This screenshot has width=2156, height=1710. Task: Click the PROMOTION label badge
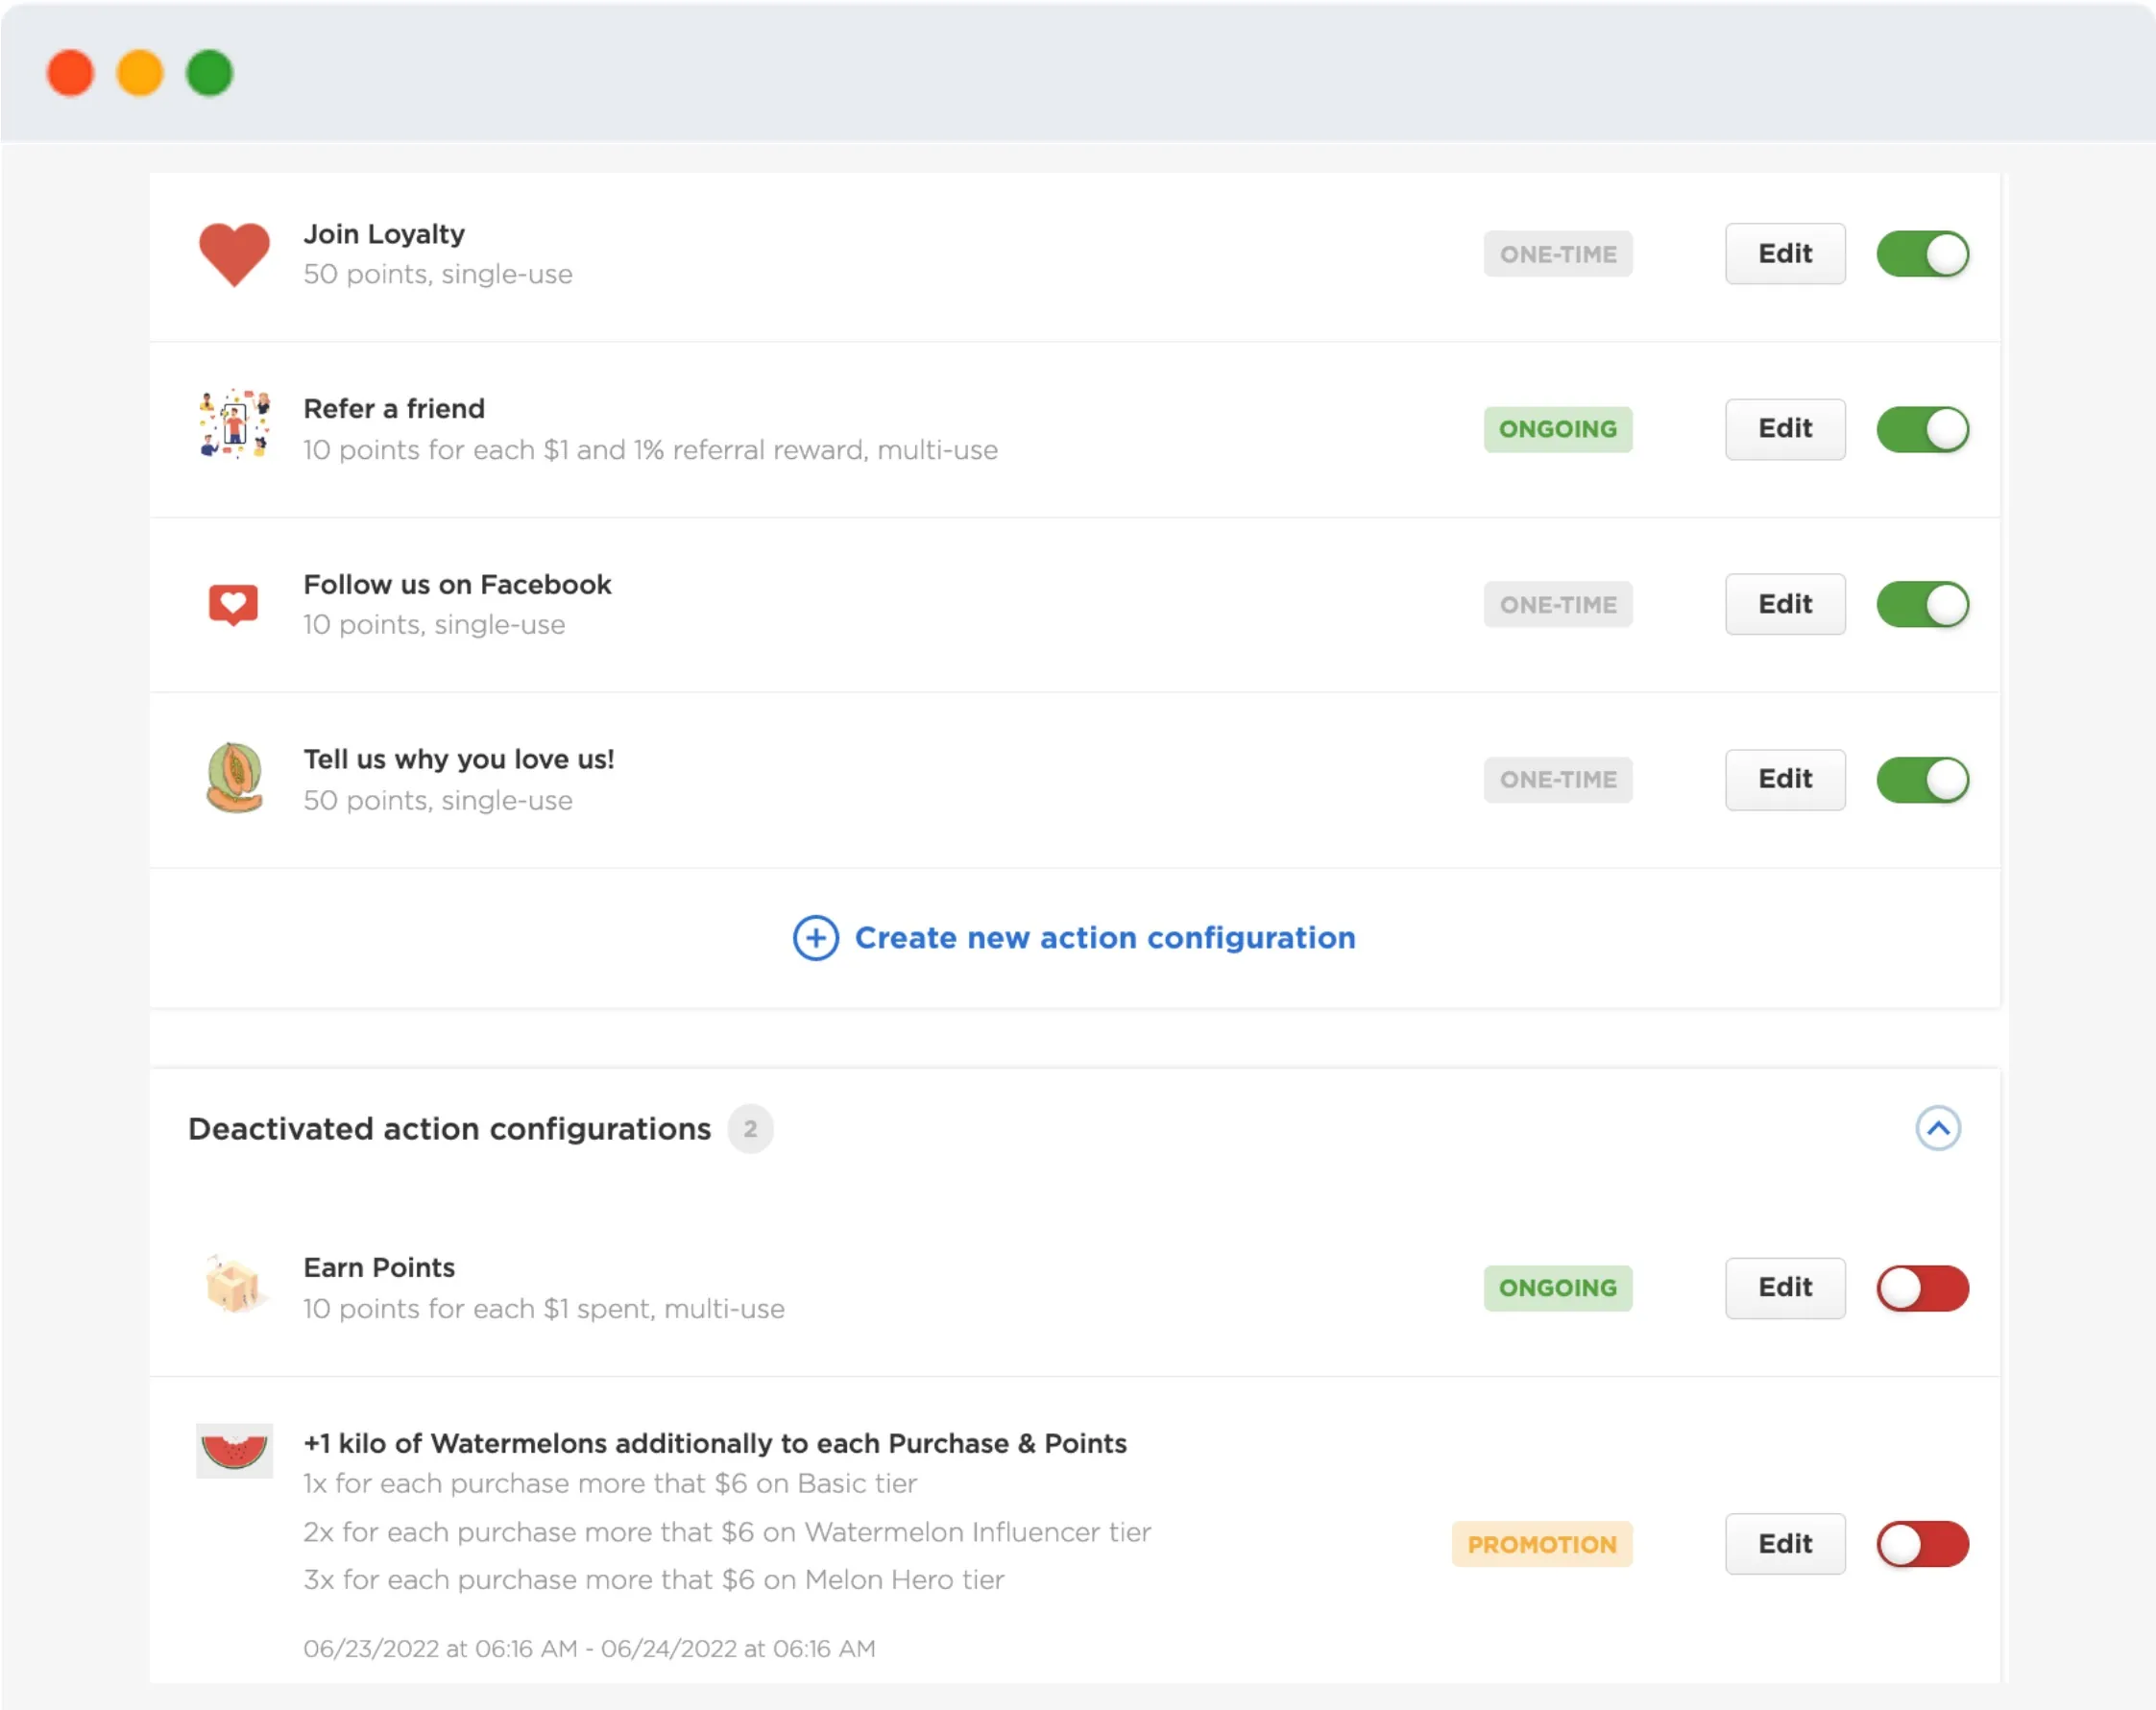tap(1542, 1544)
